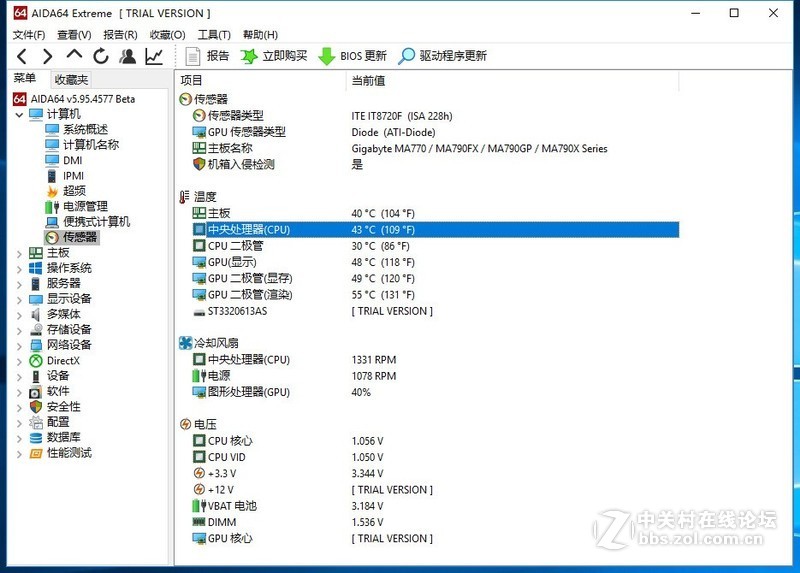Click the 超频 flame icon in the tree

pyautogui.click(x=52, y=191)
